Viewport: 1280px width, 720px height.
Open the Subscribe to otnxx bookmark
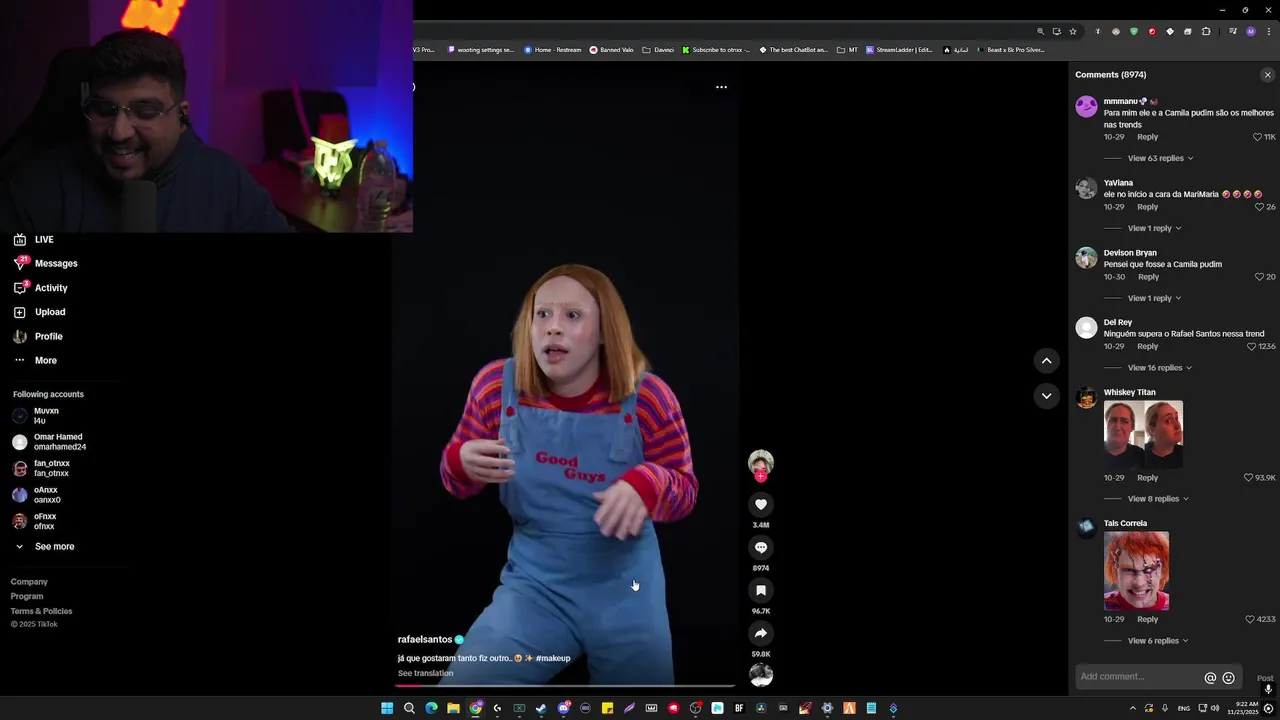click(x=716, y=50)
